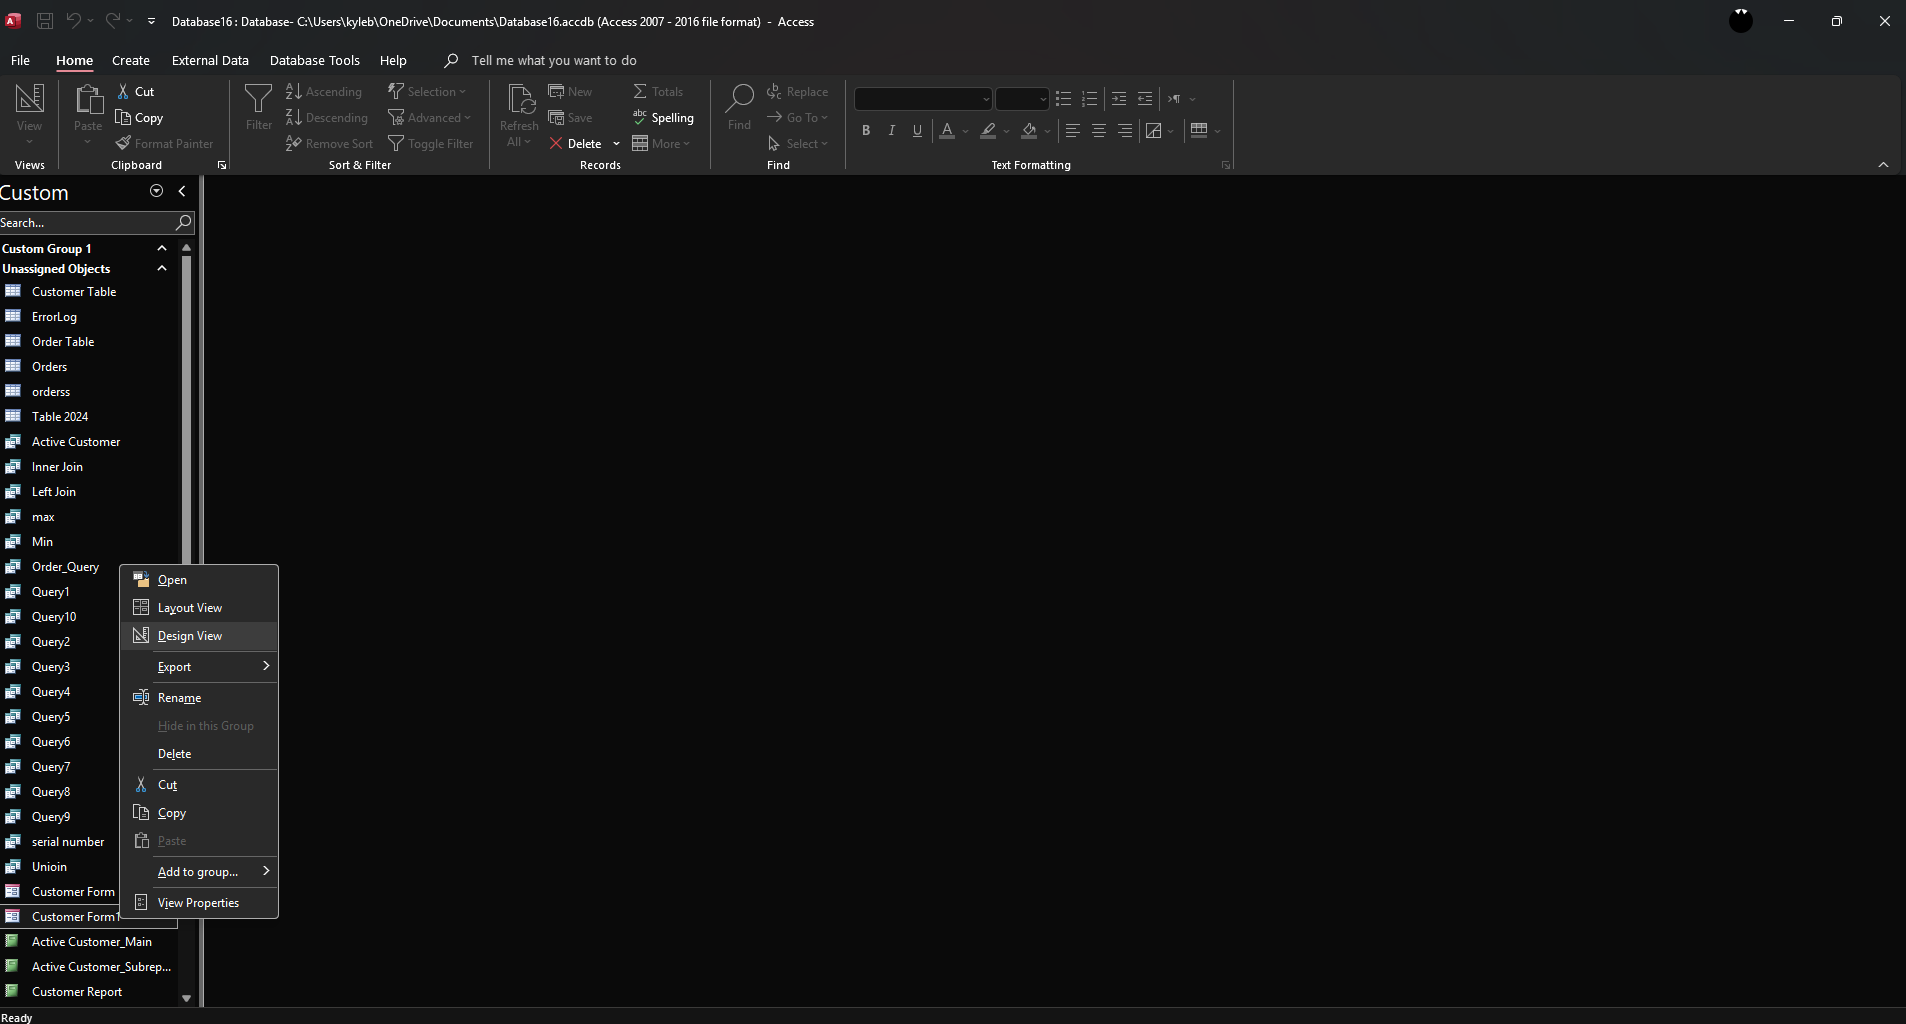Click the Delete record X icon
Image resolution: width=1906 pixels, height=1024 pixels.
[556, 143]
